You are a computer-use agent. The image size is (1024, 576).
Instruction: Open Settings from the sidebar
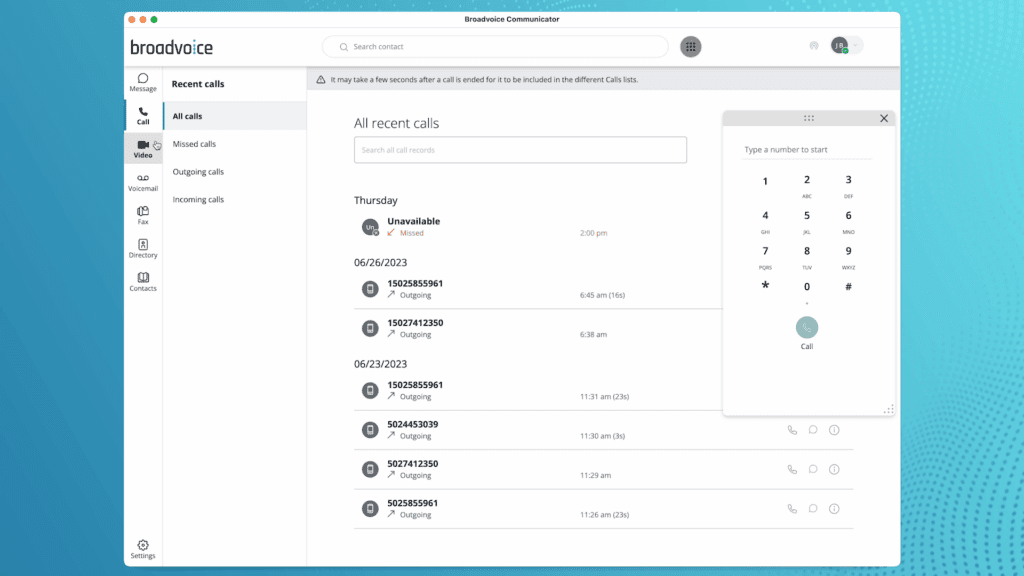(x=142, y=548)
